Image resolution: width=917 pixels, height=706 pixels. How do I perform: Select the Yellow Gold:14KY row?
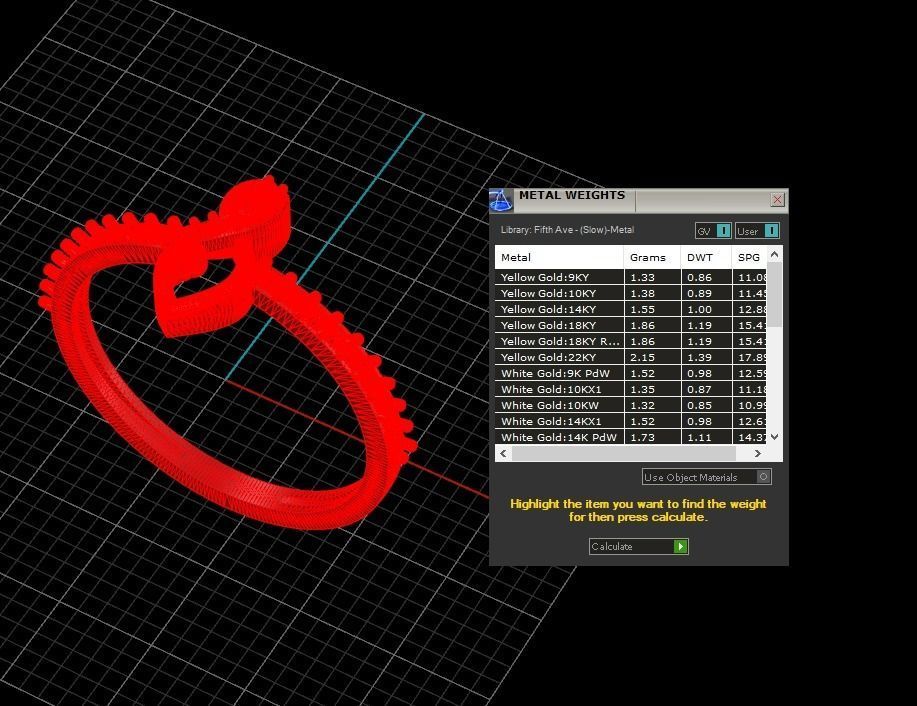click(x=630, y=309)
